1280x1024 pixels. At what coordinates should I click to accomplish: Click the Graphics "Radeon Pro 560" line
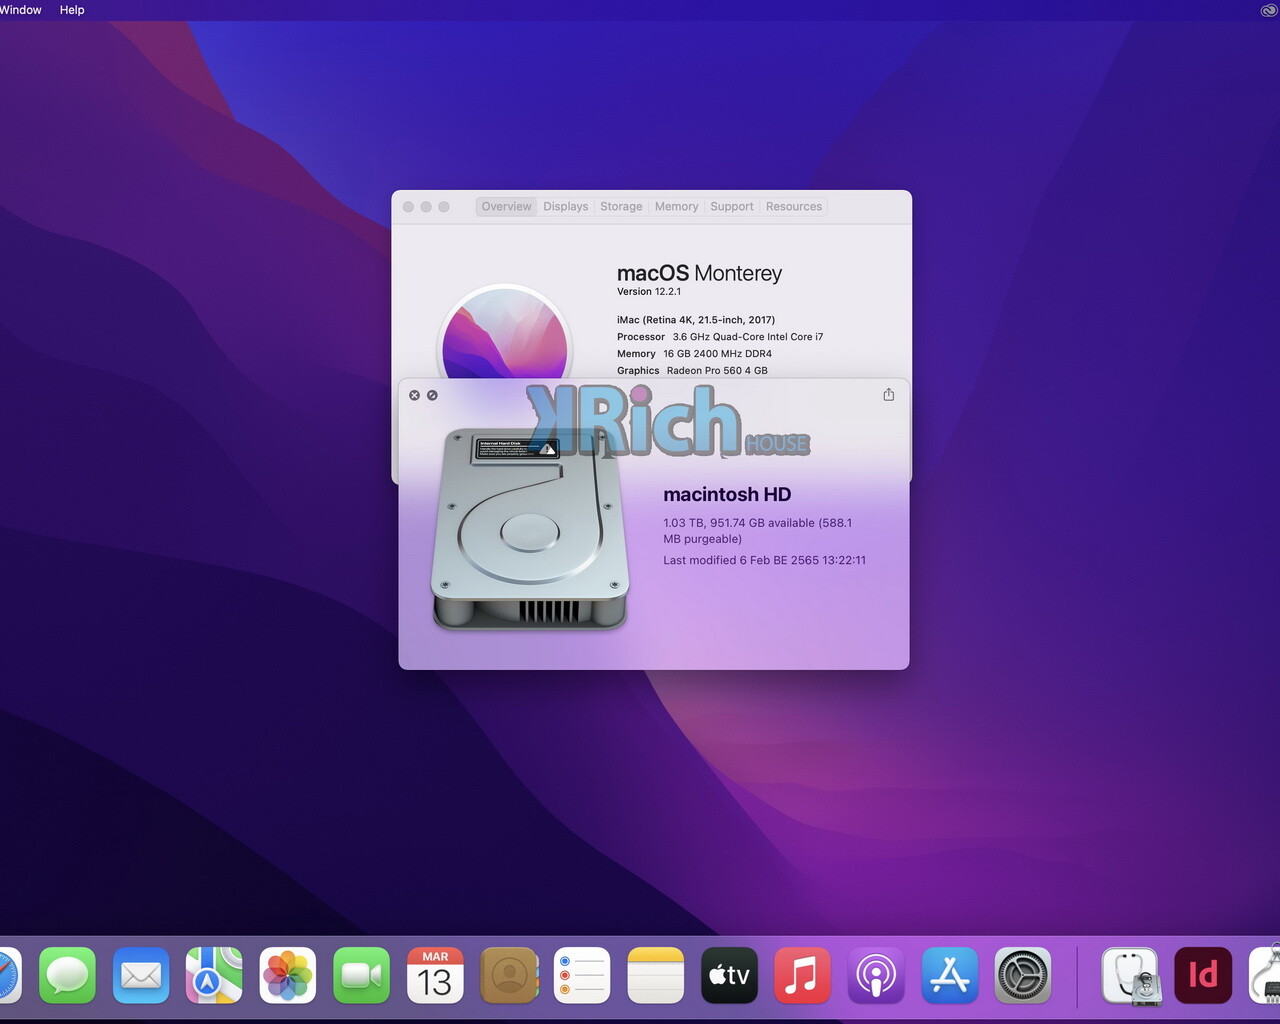[692, 371]
